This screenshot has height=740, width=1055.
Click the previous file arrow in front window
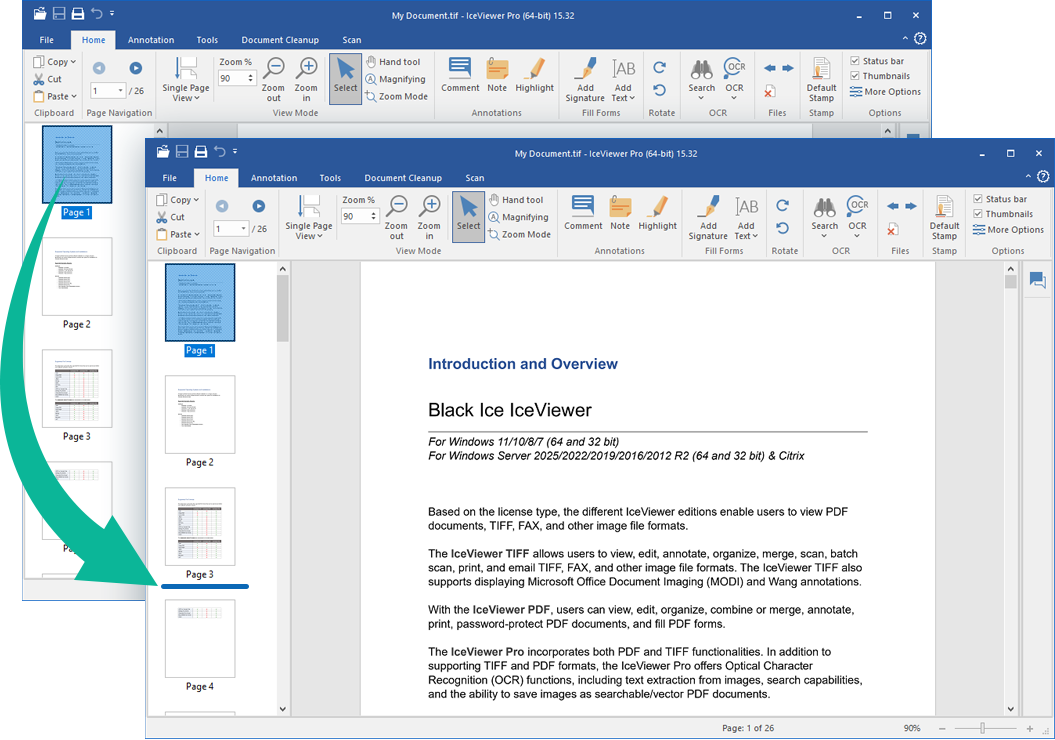(x=893, y=206)
